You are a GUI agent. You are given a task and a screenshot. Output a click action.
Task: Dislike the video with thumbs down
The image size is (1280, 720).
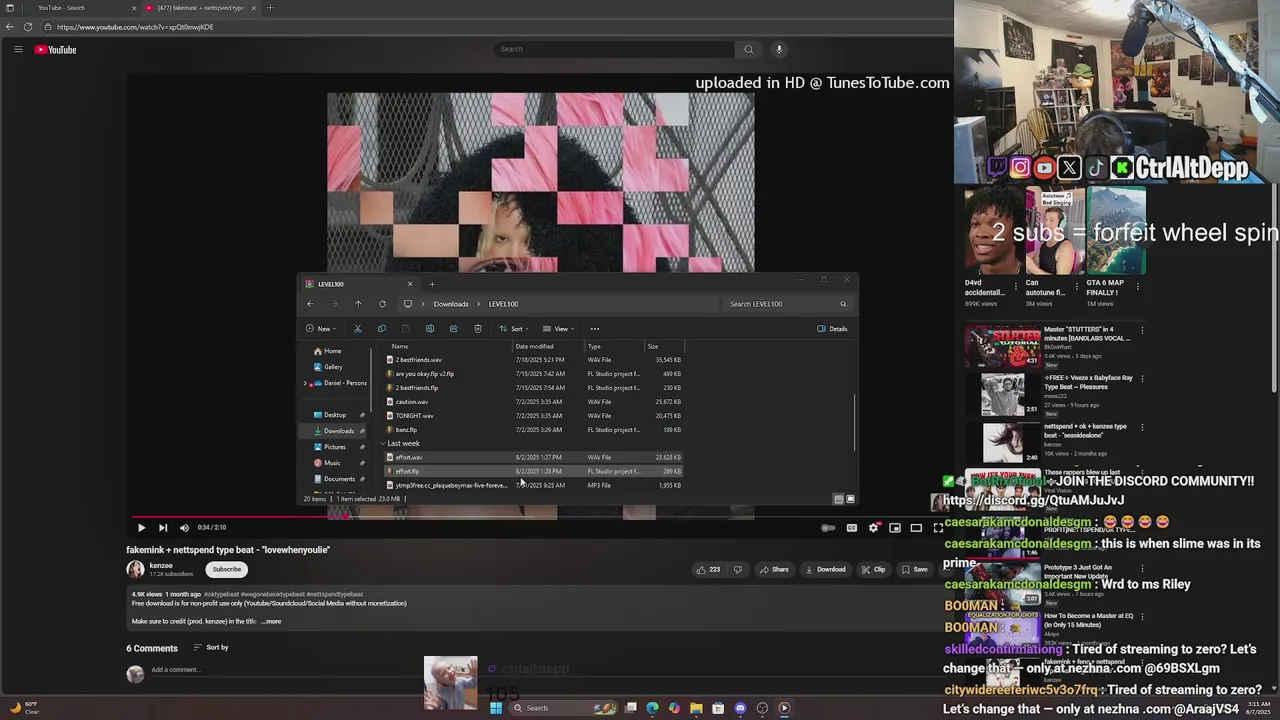pos(738,570)
